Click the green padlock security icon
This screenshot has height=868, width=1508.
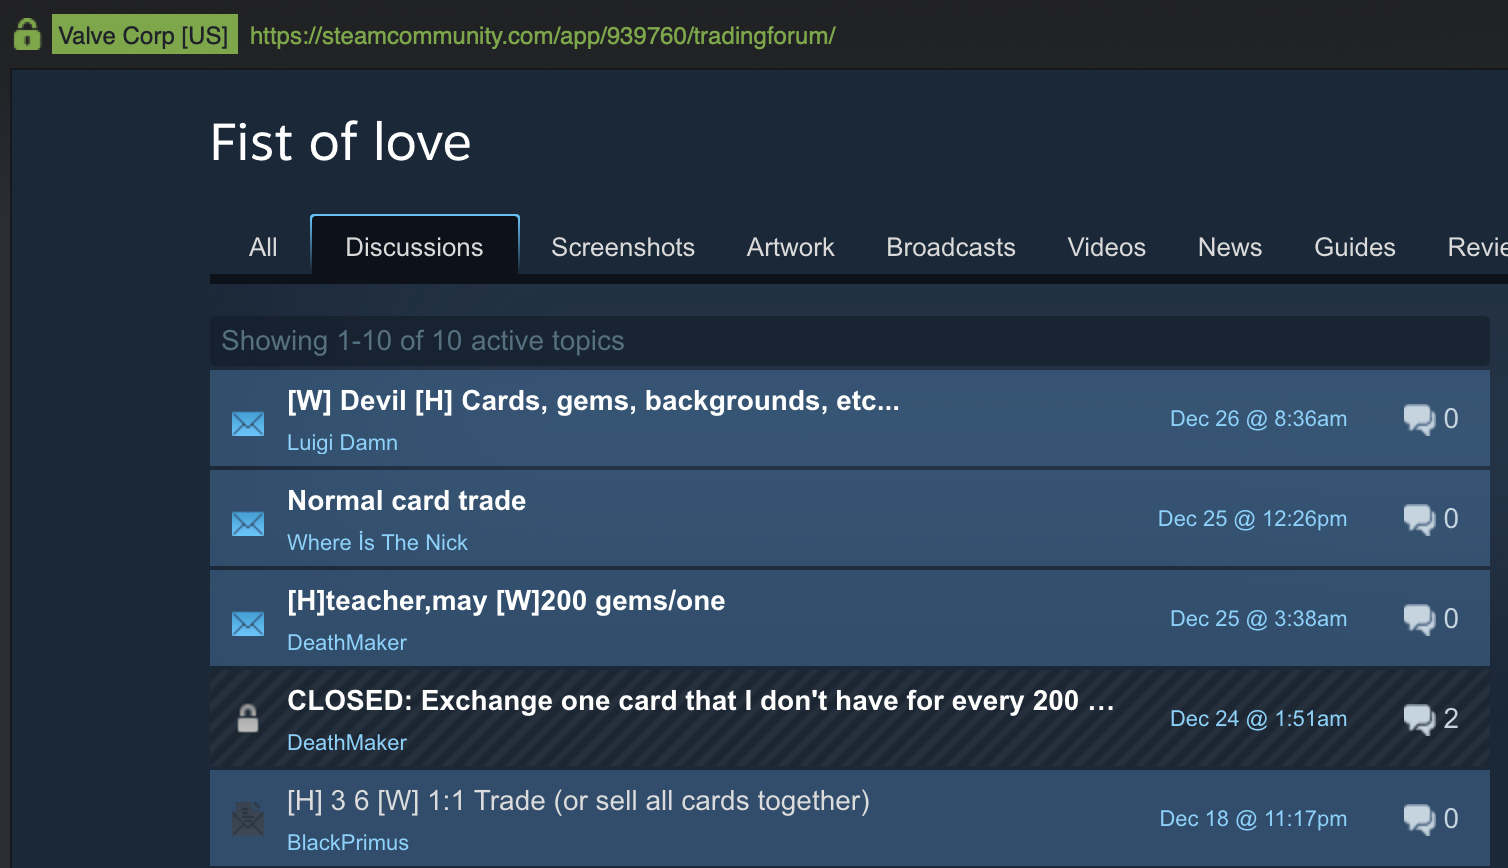pos(27,35)
